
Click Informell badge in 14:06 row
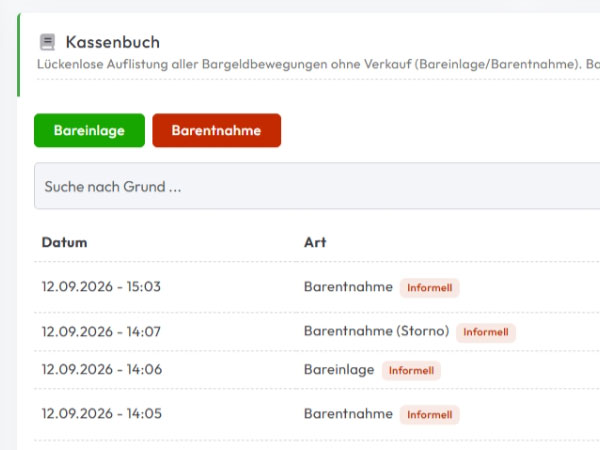(411, 371)
